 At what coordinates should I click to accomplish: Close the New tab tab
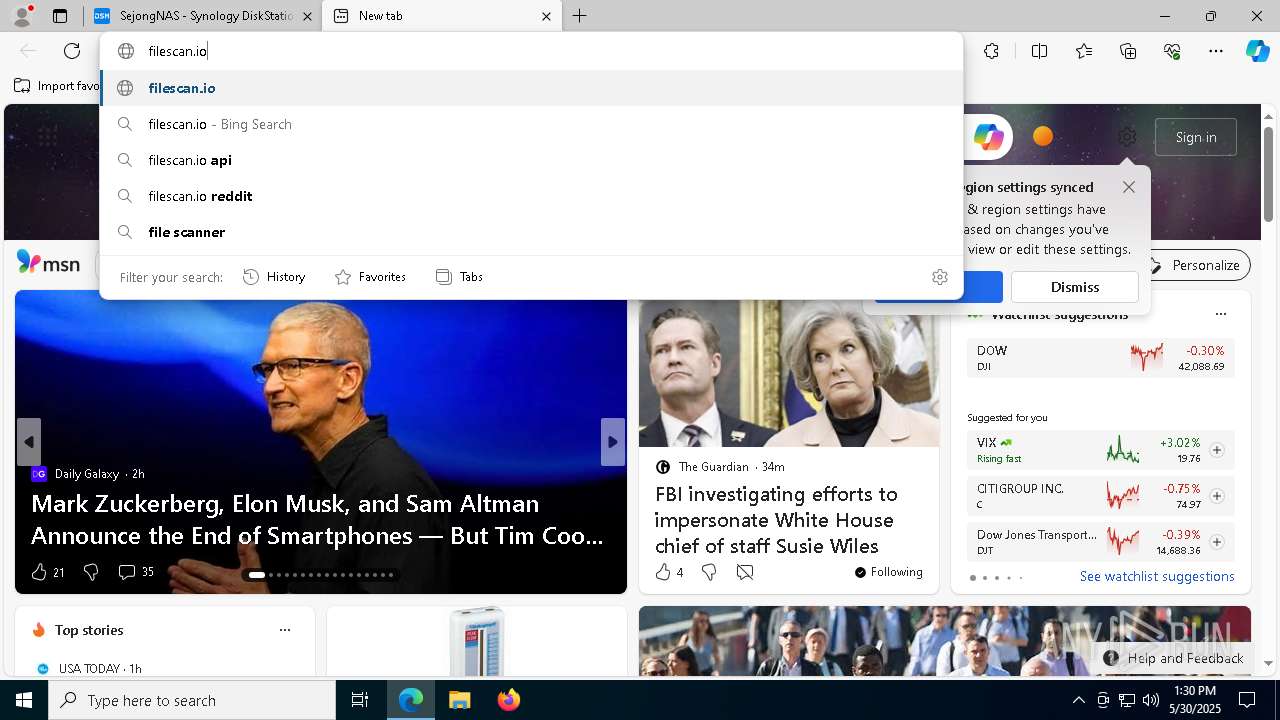(546, 16)
